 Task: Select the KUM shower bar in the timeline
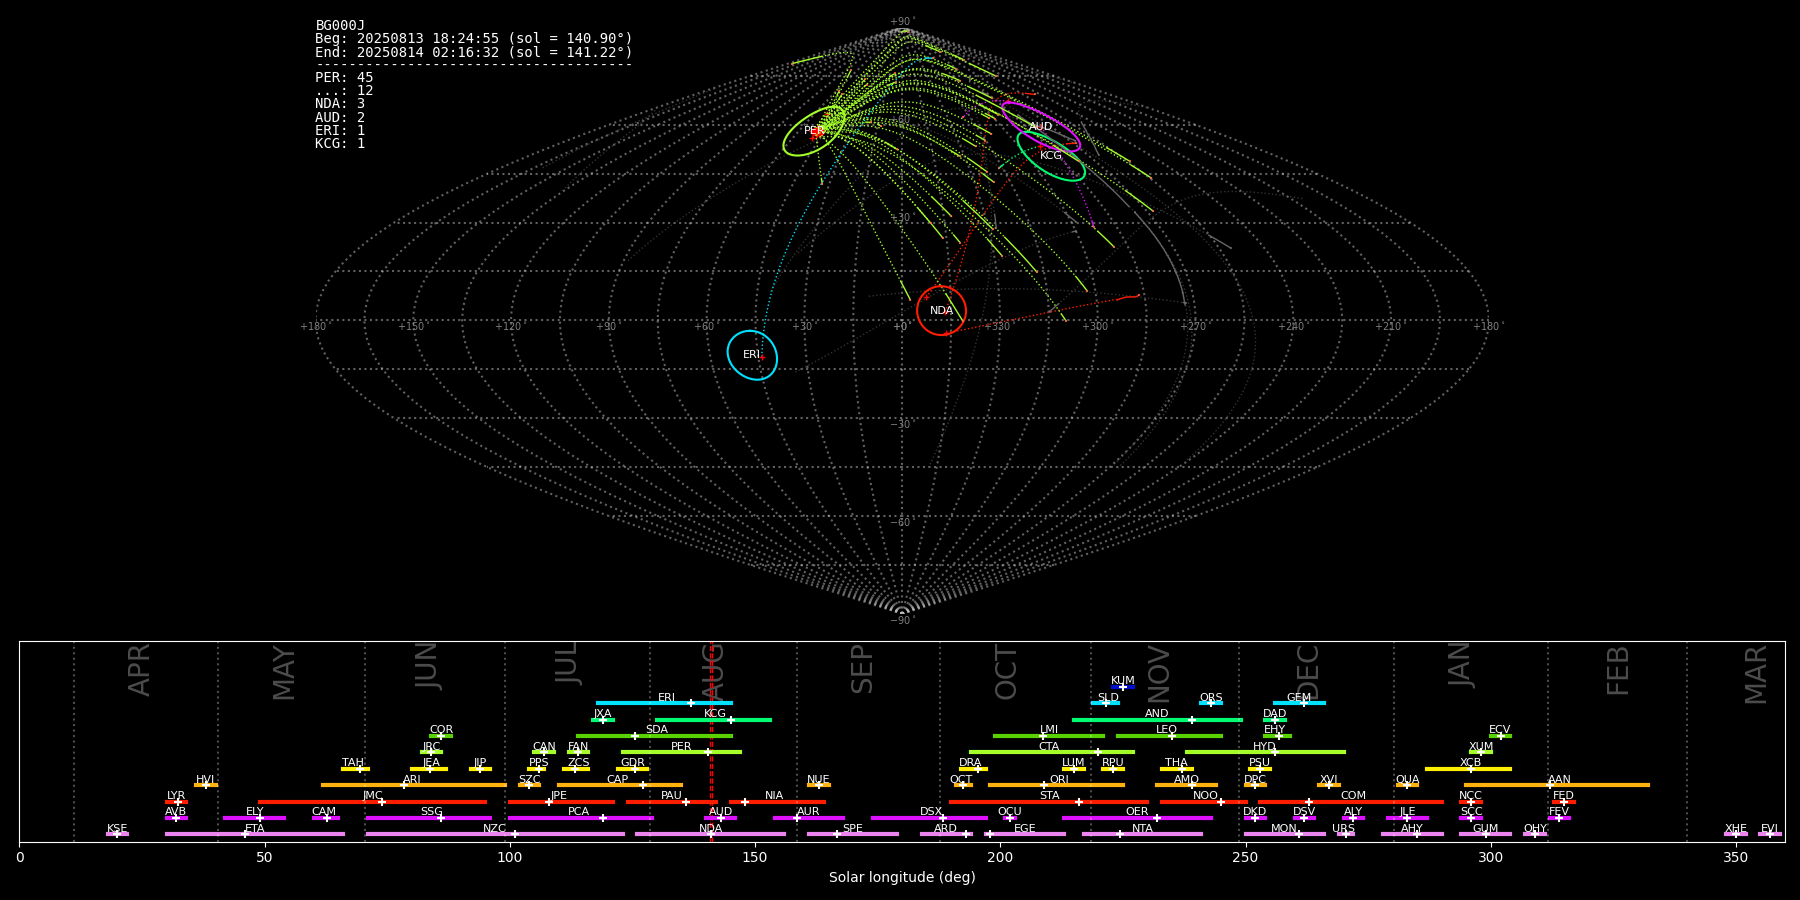[x=1123, y=687]
